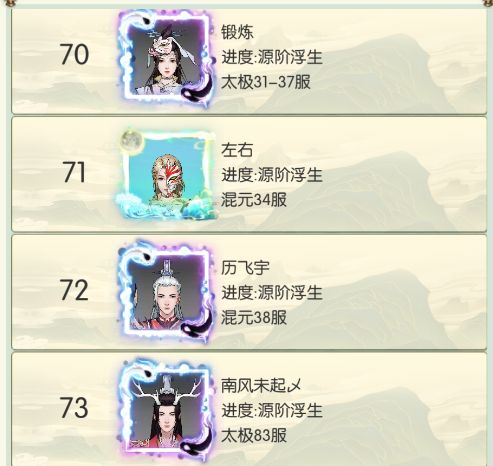Image resolution: width=493 pixels, height=466 pixels.
Task: Open player name 锻炼
Action: point(237,32)
